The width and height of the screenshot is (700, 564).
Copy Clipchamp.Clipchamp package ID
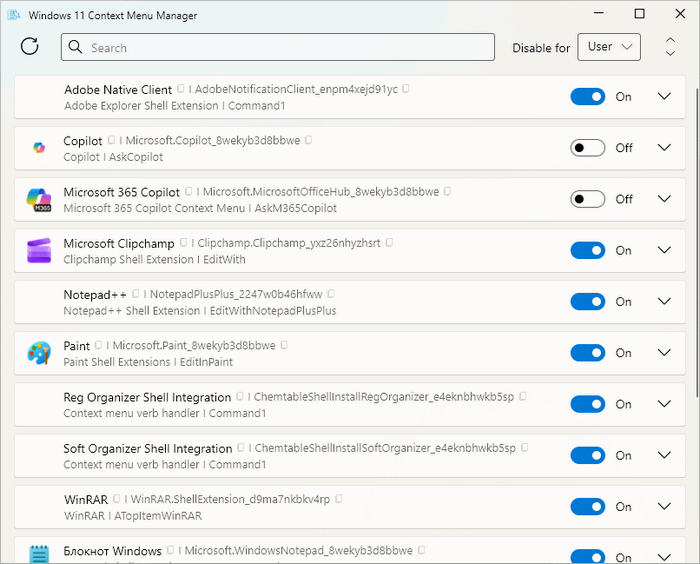pyautogui.click(x=389, y=242)
